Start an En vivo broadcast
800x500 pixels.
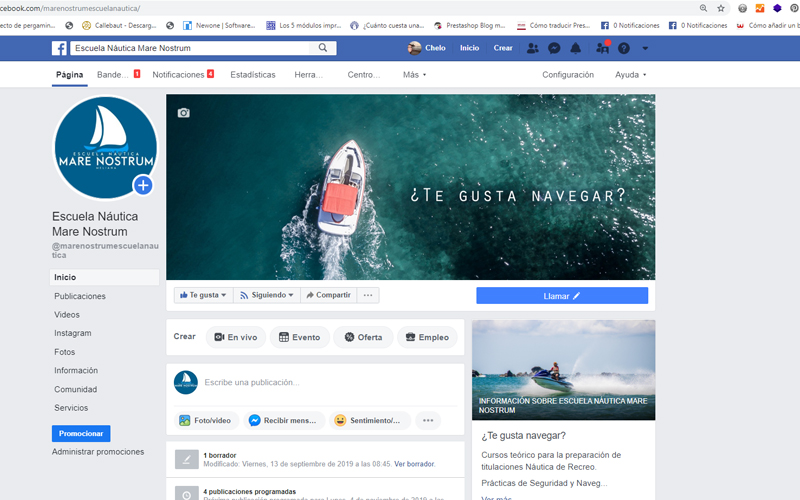click(236, 337)
